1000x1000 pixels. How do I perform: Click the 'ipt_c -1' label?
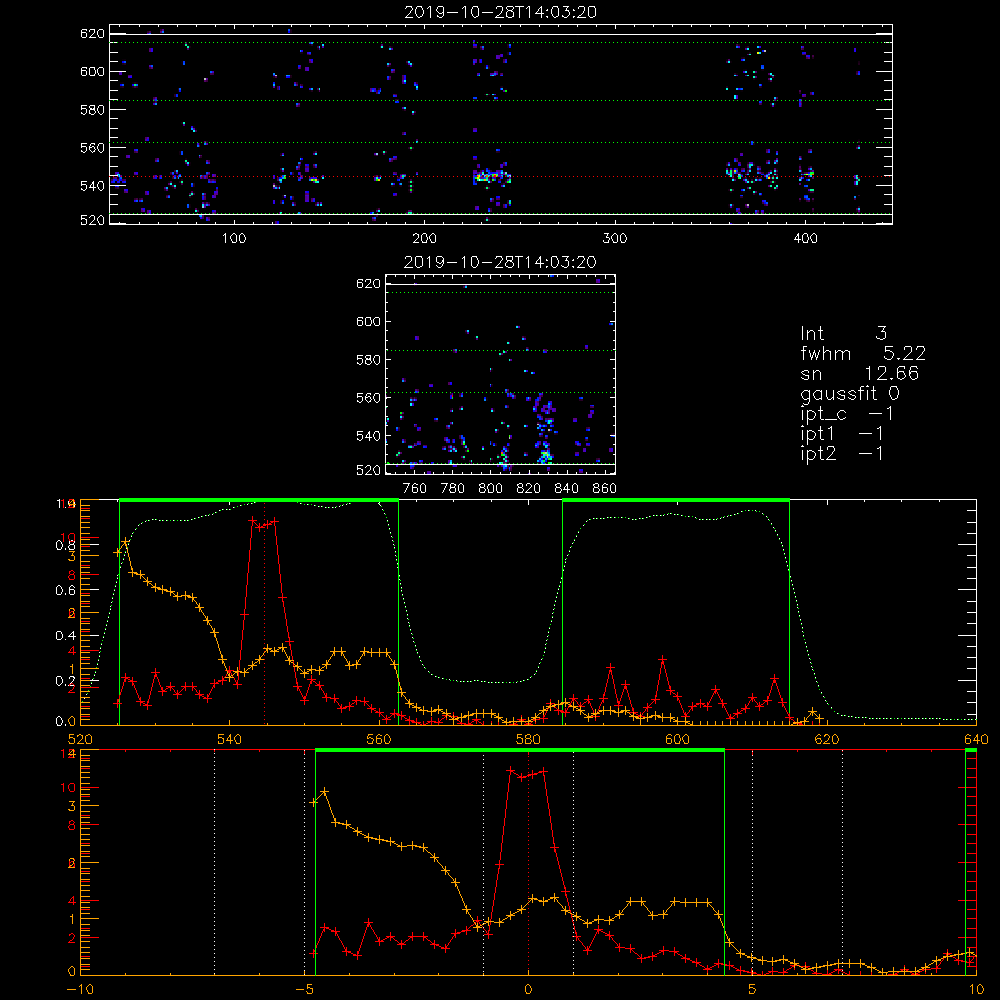pyautogui.click(x=847, y=414)
